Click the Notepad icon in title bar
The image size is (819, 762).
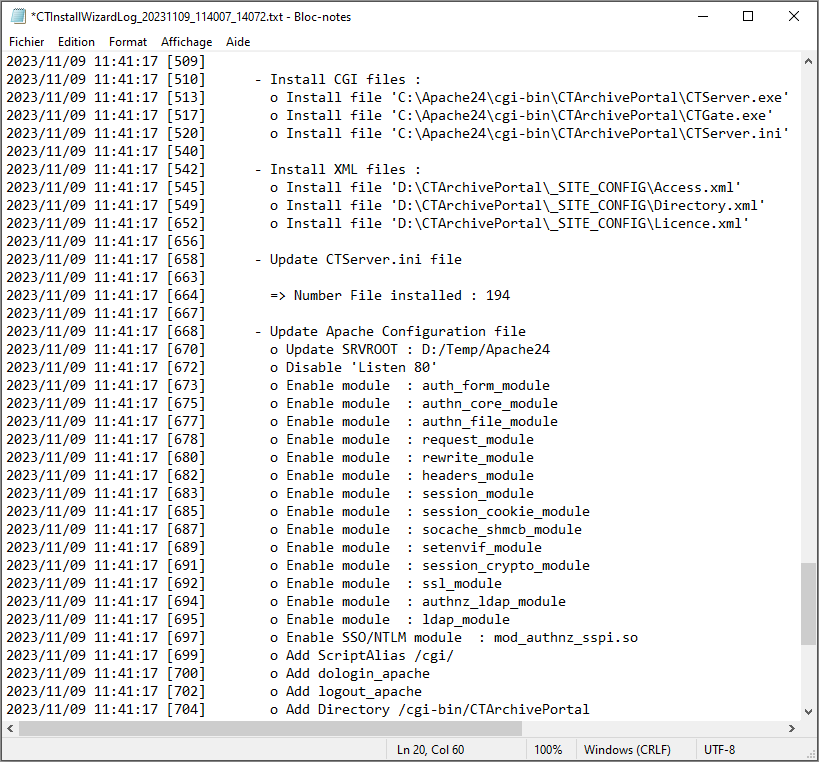[x=18, y=17]
